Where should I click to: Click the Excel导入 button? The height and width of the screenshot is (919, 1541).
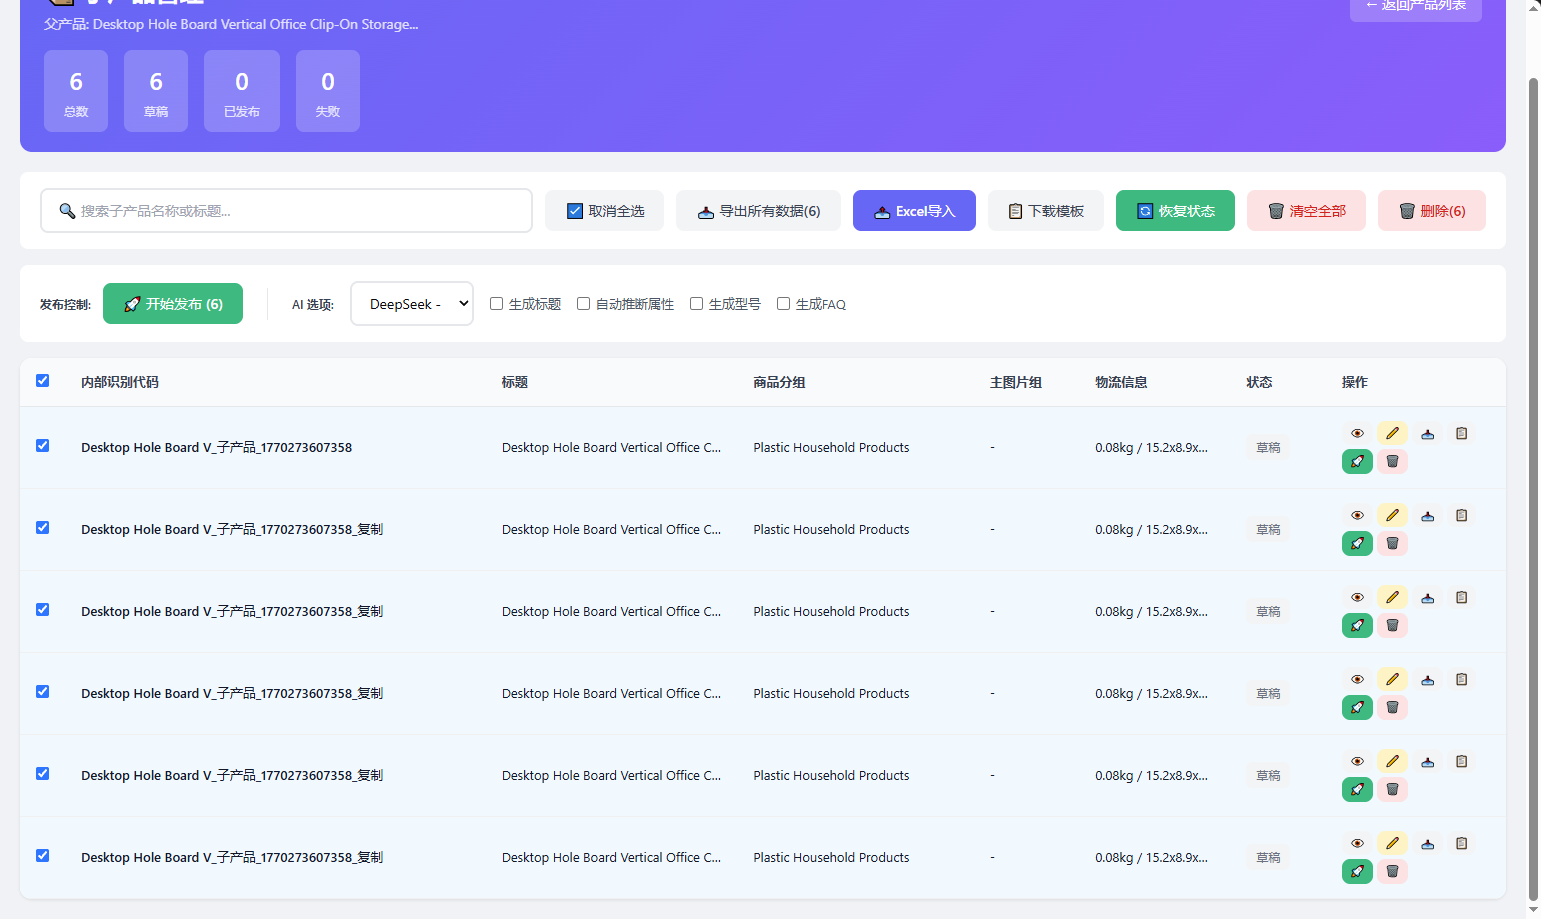coord(914,211)
